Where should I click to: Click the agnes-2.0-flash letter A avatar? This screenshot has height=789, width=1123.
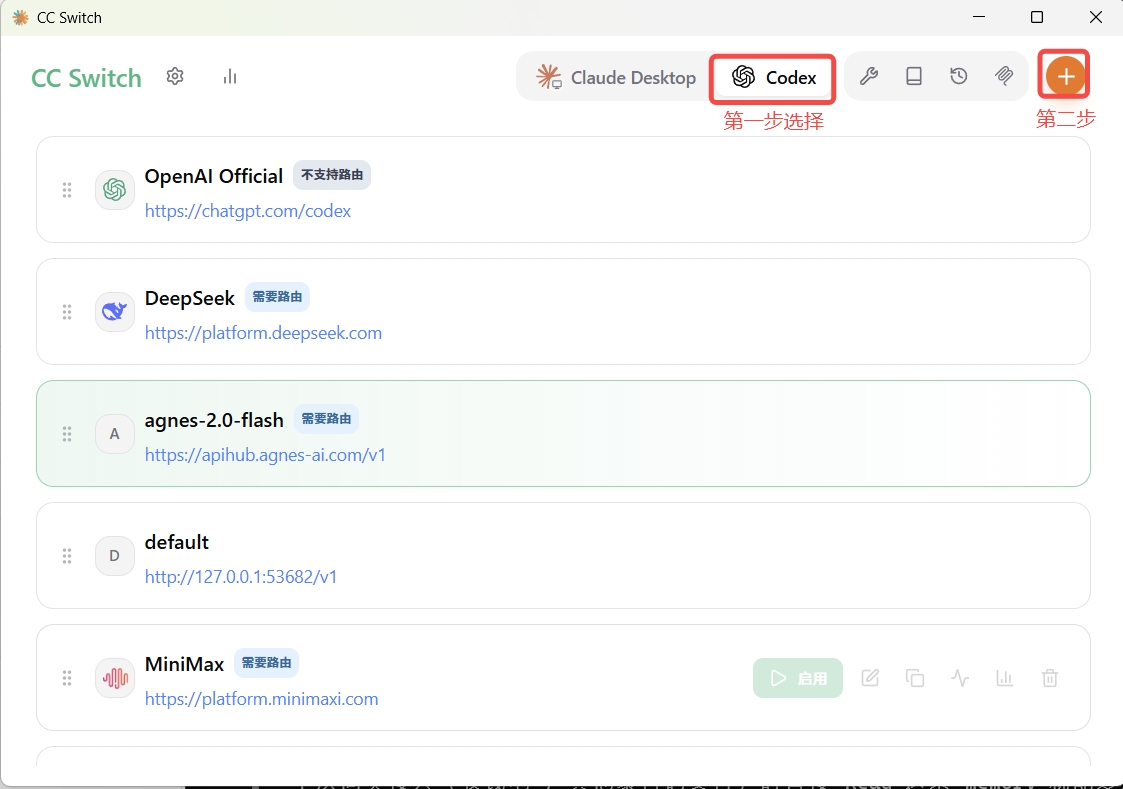tap(115, 434)
